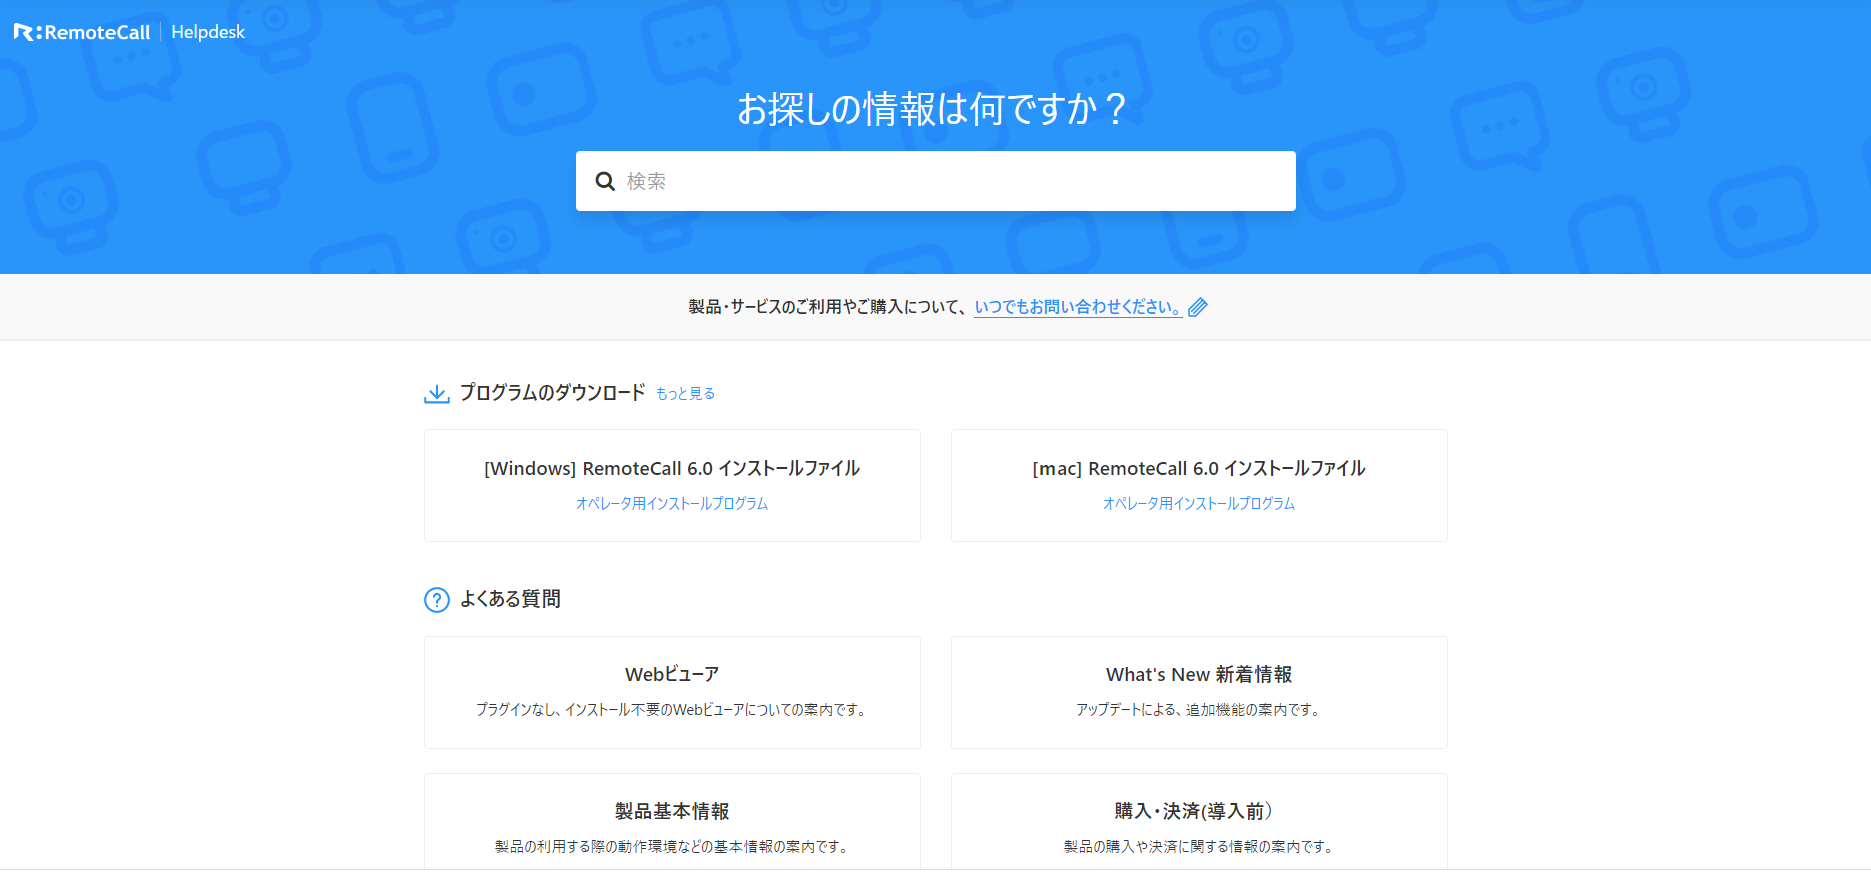Viewport: 1871px width, 874px height.
Task: Click the アップデートによる、追加機能の案内です。 text
Action: 1199,710
